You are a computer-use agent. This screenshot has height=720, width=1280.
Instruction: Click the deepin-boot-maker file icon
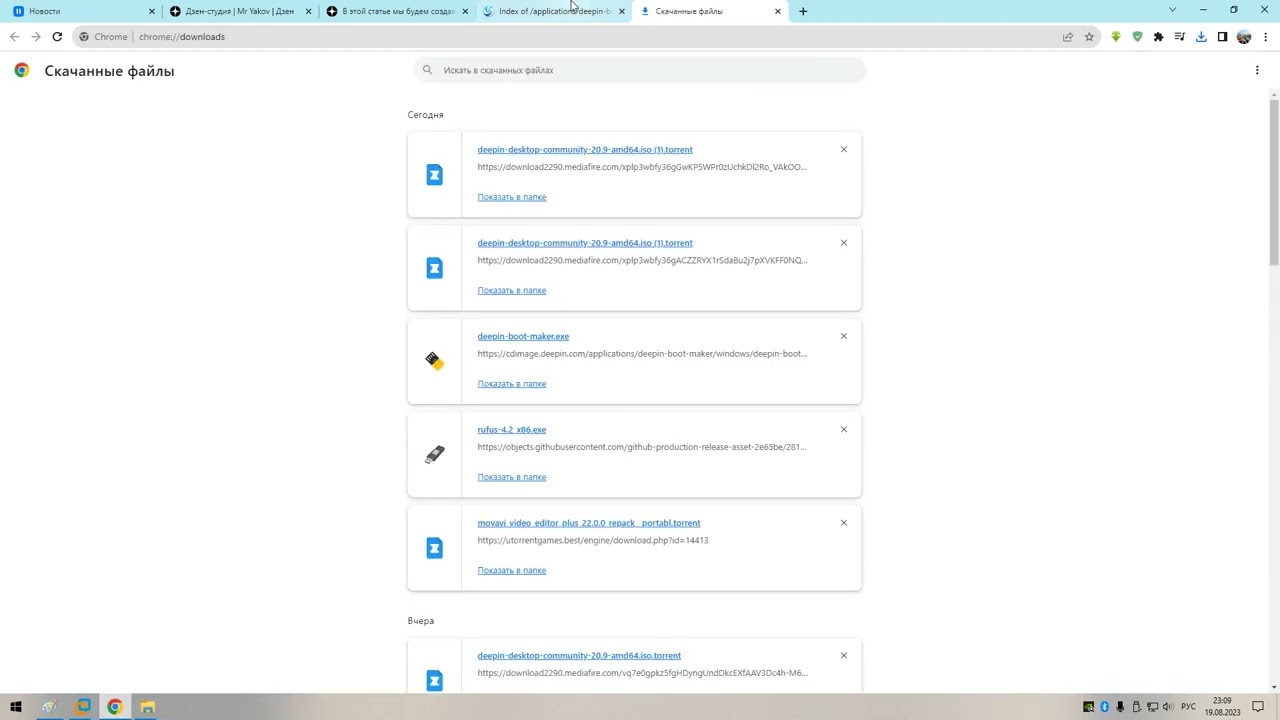coord(434,361)
